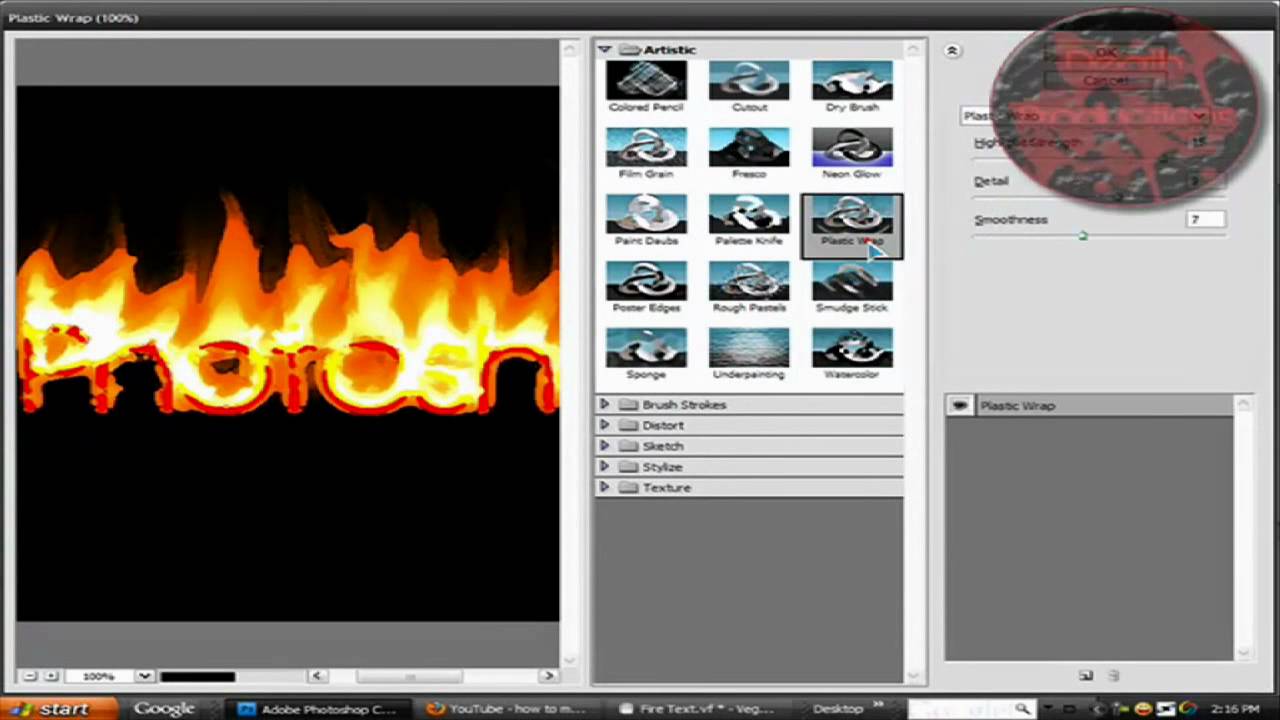Select the Cutout filter thumbnail
This screenshot has width=1280, height=720.
(749, 87)
